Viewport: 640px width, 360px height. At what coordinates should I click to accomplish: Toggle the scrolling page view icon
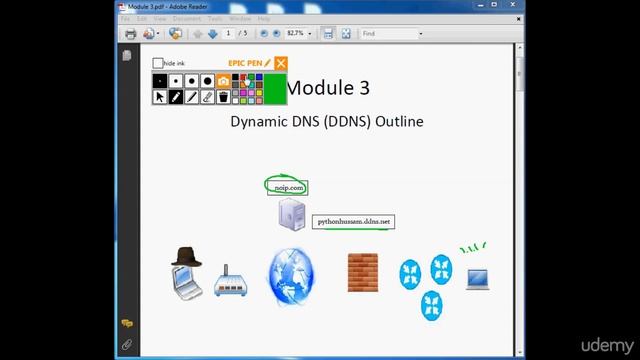pyautogui.click(x=328, y=34)
